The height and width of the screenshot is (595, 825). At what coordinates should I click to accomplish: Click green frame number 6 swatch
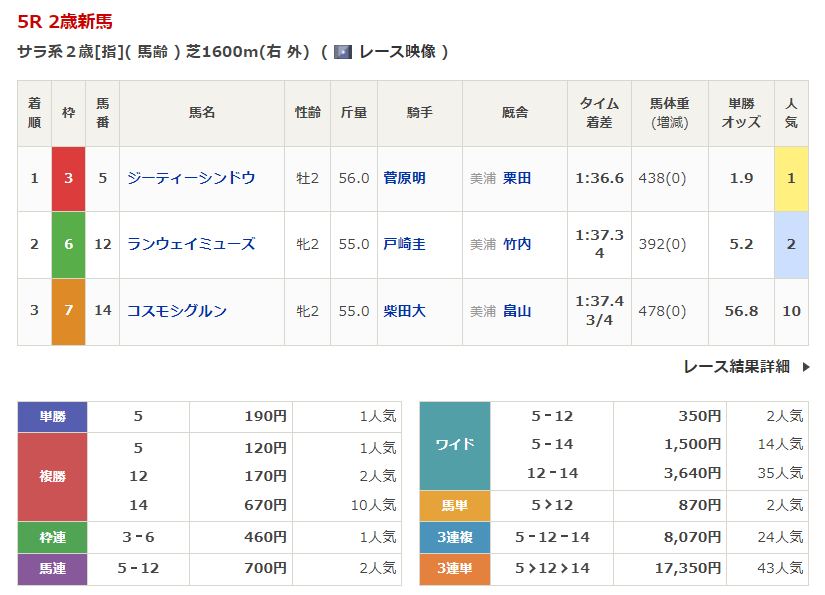[x=68, y=244]
